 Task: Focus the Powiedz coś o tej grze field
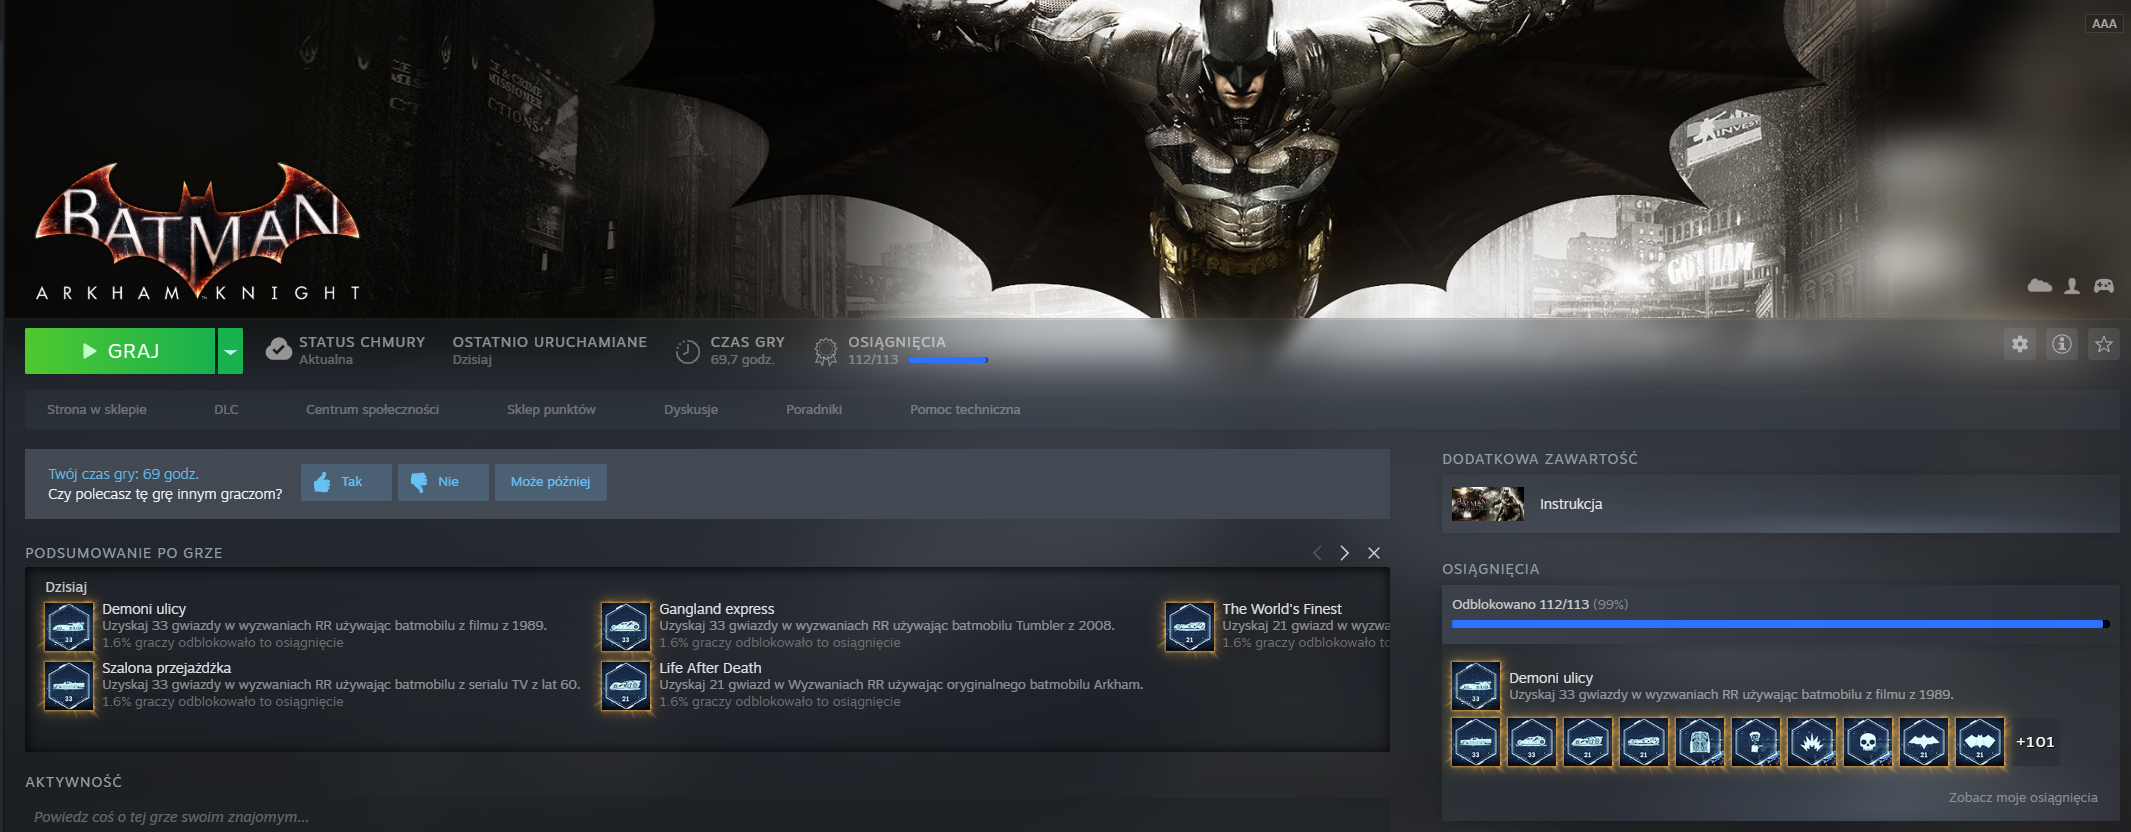[707, 817]
